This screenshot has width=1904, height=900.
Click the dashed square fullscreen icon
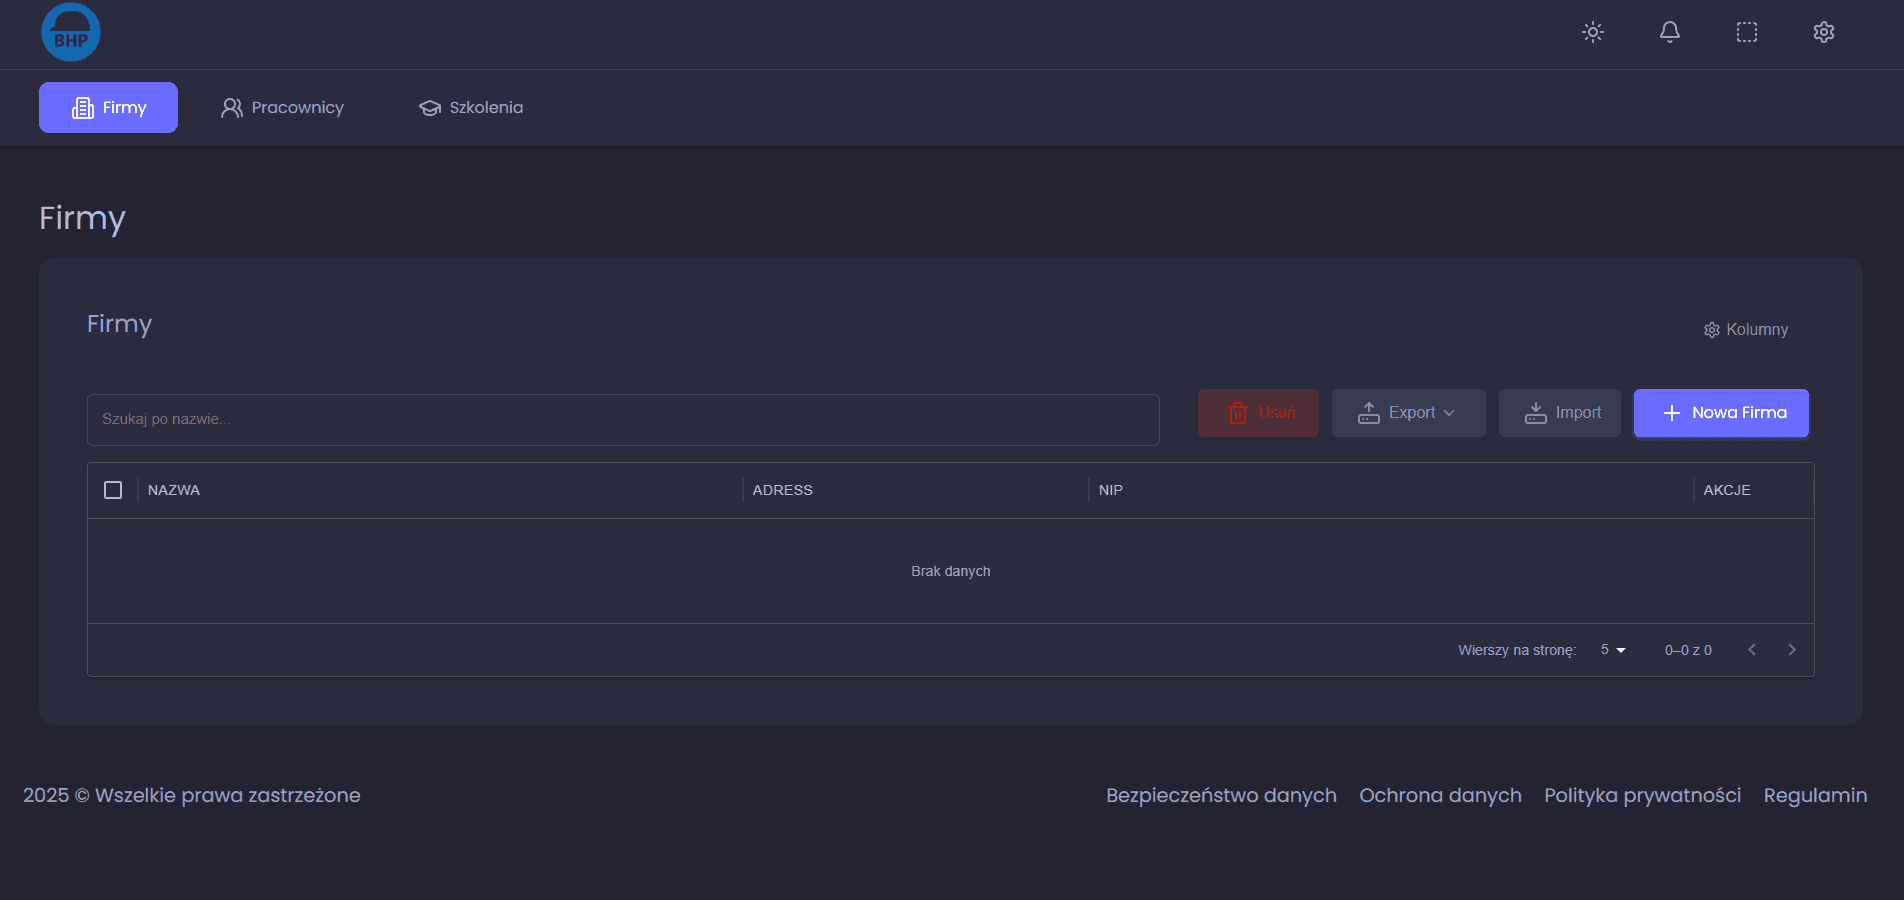point(1747,32)
